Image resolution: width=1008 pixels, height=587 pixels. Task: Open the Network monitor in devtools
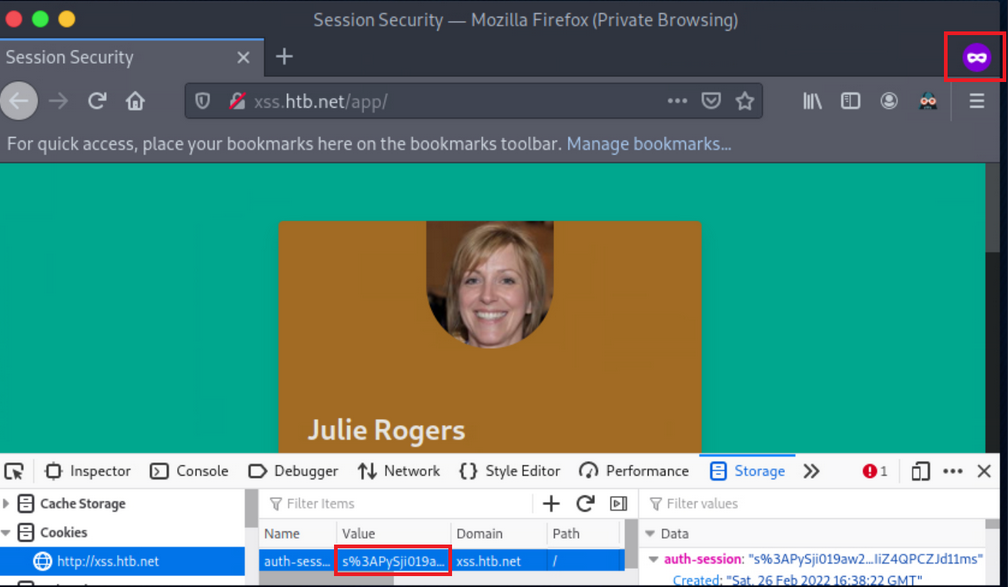(x=399, y=470)
